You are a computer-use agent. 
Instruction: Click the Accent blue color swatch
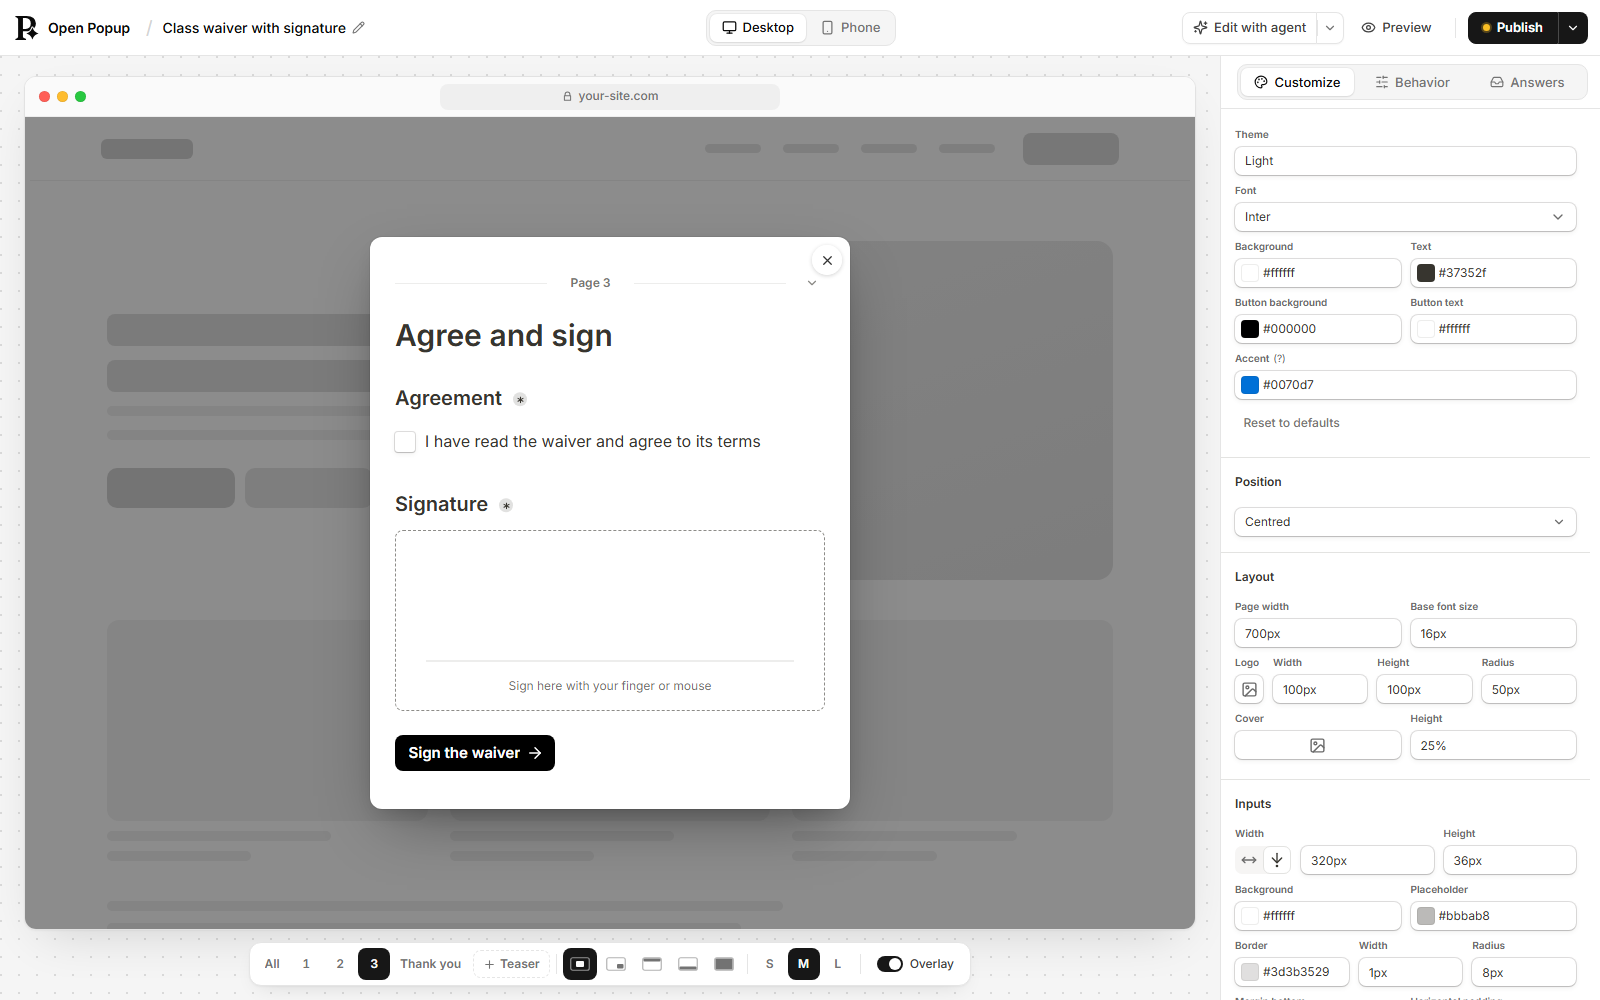click(1250, 385)
